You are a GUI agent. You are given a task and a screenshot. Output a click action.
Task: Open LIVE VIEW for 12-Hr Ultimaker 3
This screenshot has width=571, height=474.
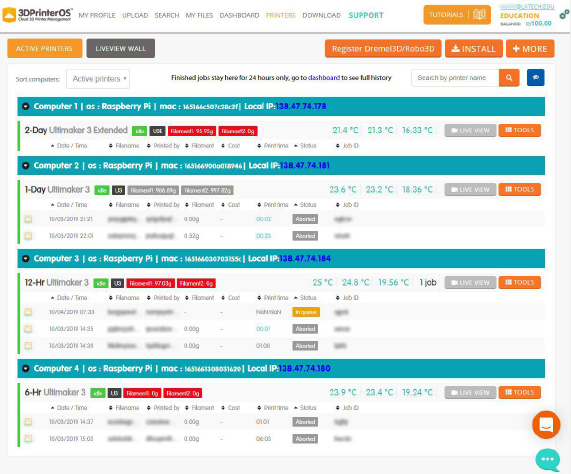click(470, 283)
